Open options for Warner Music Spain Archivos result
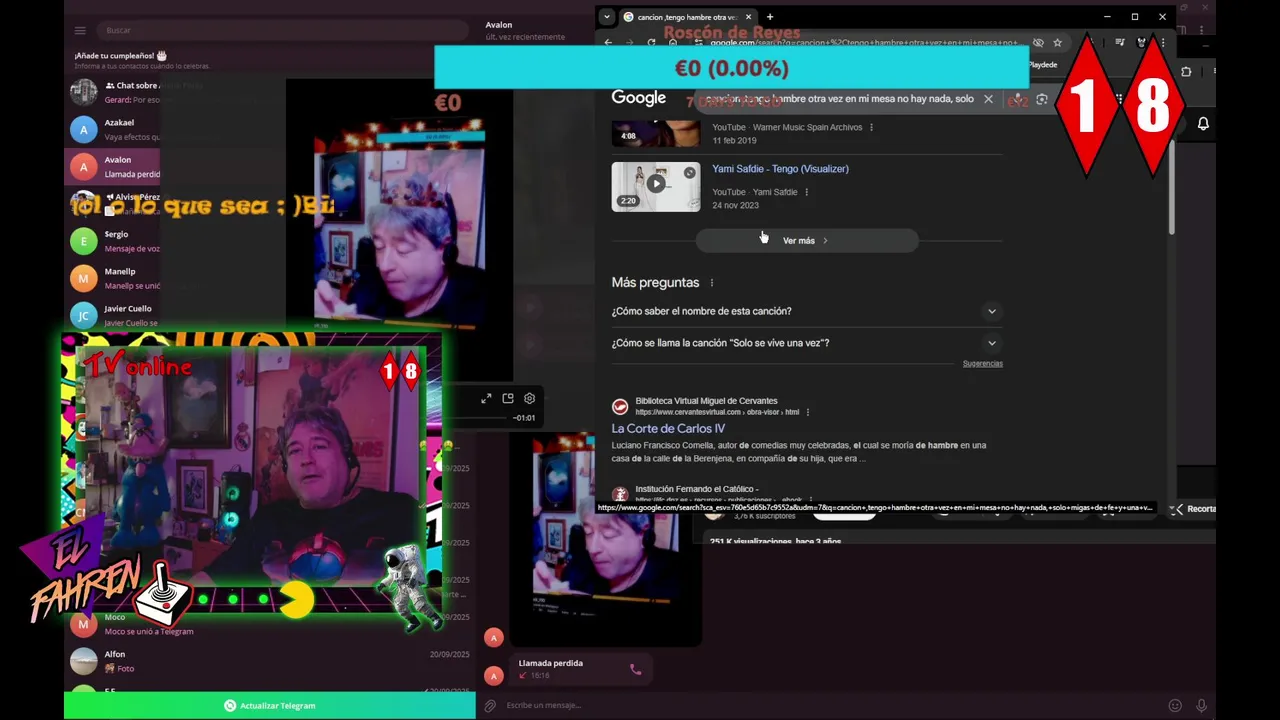Image resolution: width=1280 pixels, height=720 pixels. [x=872, y=128]
